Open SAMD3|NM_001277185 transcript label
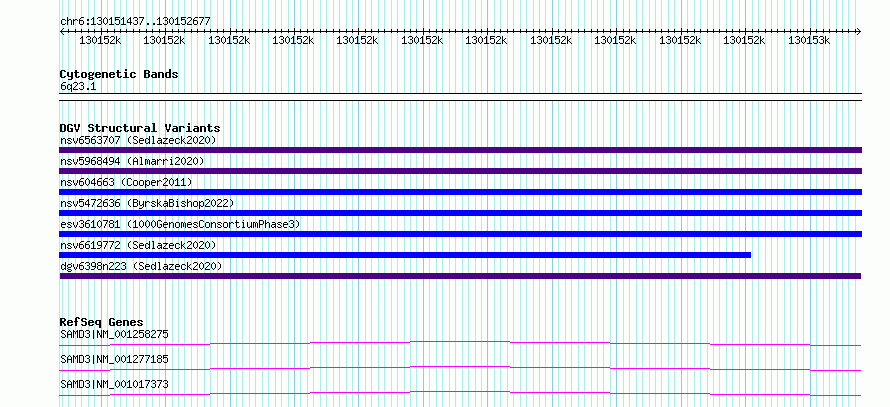This screenshot has height=407, width=890. (114, 359)
